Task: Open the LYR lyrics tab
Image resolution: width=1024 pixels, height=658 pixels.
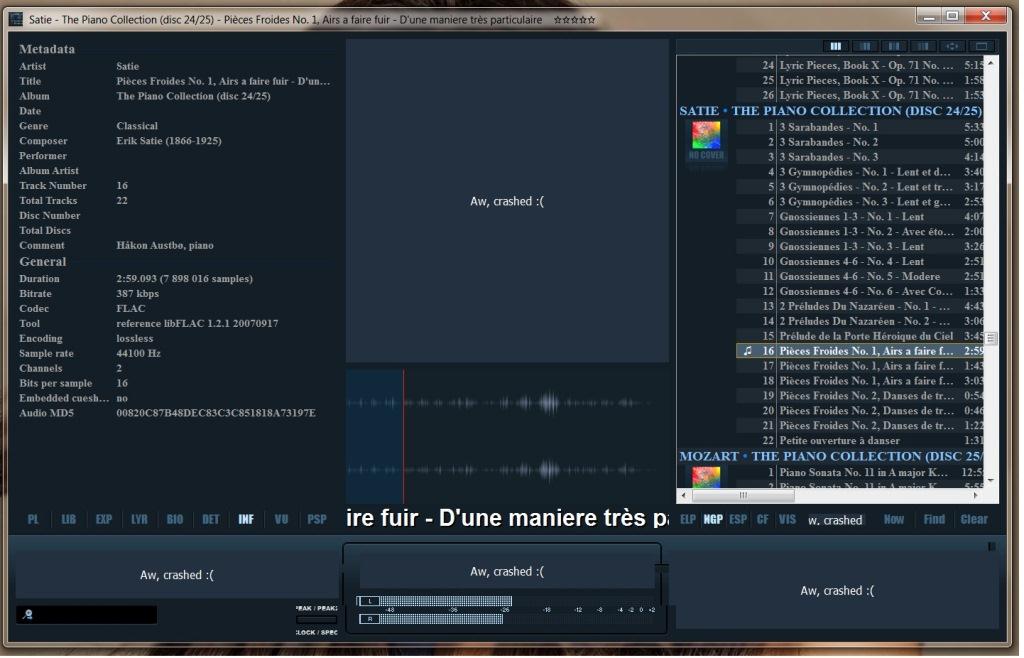Action: (139, 520)
